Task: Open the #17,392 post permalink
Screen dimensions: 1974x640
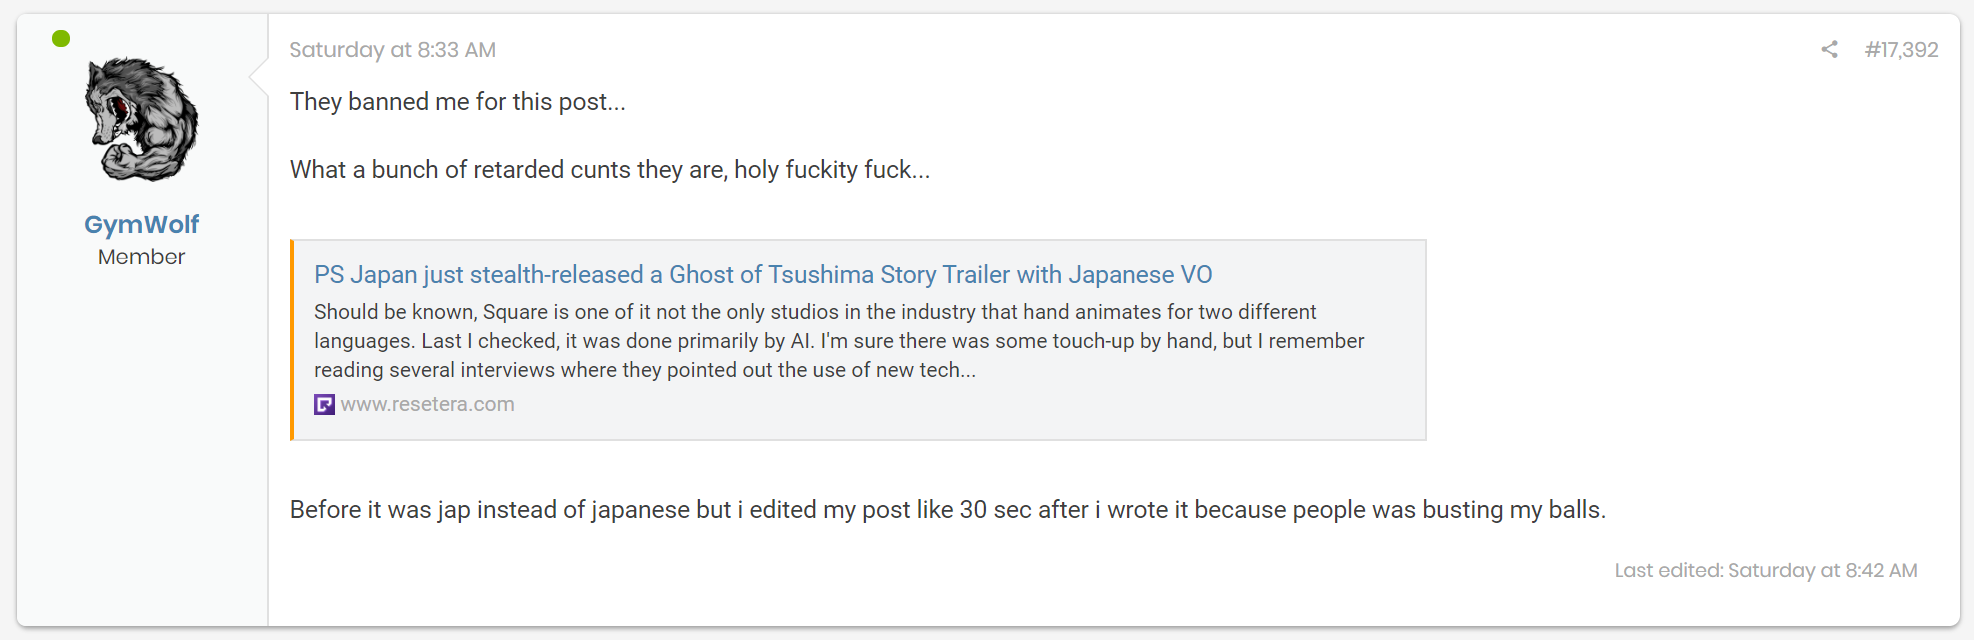Action: tap(1901, 50)
